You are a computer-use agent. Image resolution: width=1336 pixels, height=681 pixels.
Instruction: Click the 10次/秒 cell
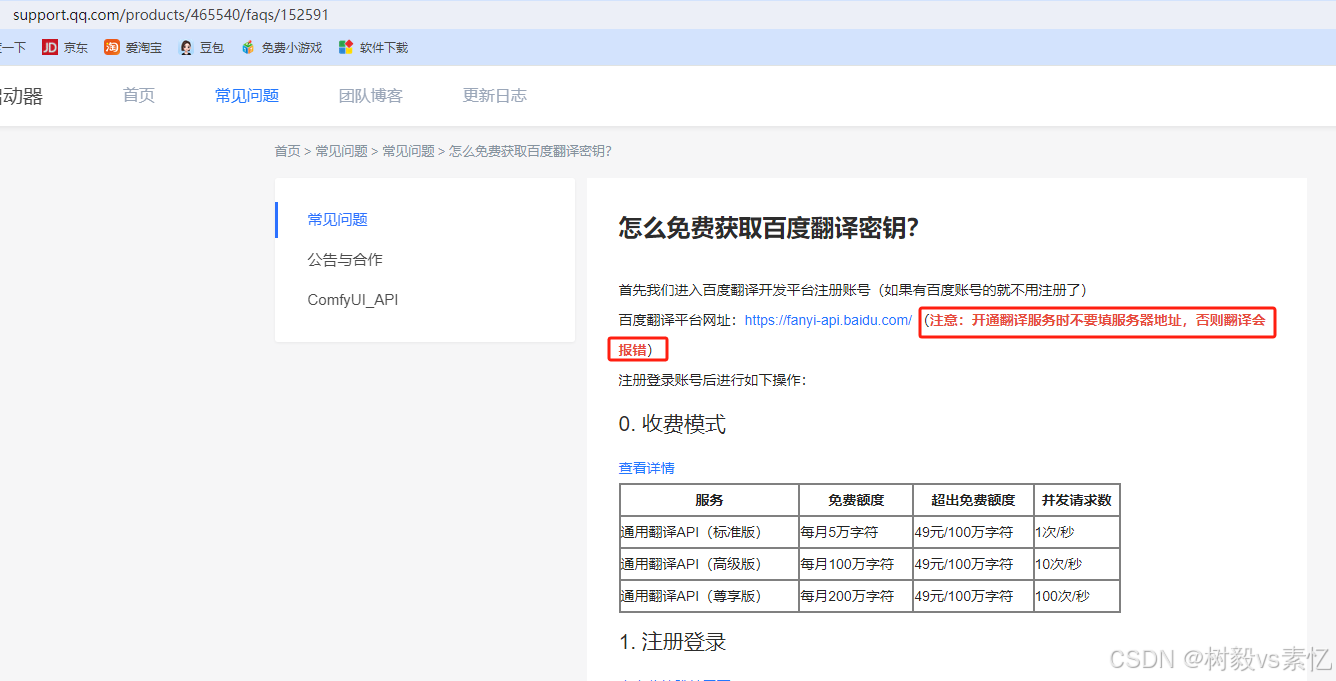click(x=1077, y=564)
